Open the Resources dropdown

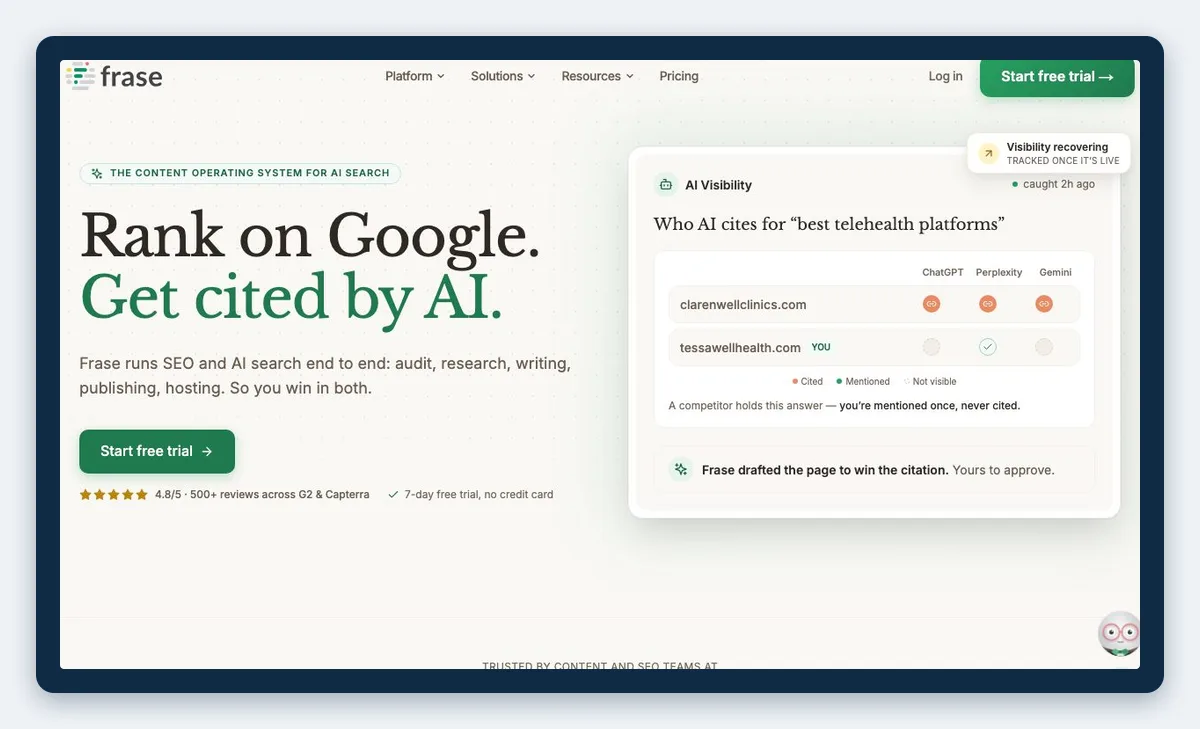(597, 76)
